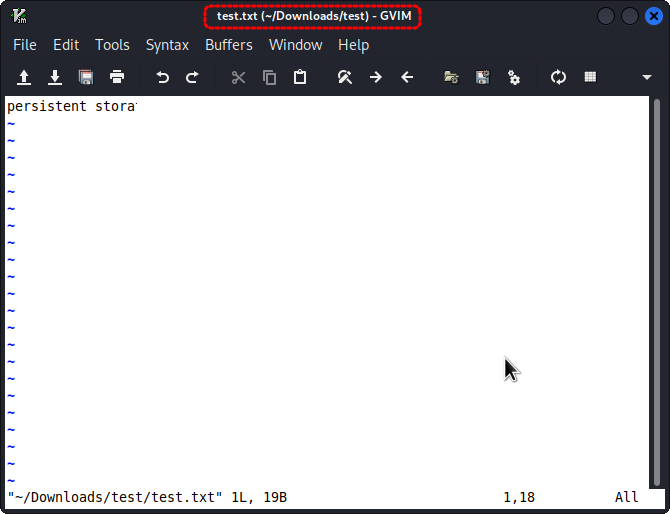670x514 pixels.
Task: Click the Paste clipboard icon
Action: coord(300,77)
